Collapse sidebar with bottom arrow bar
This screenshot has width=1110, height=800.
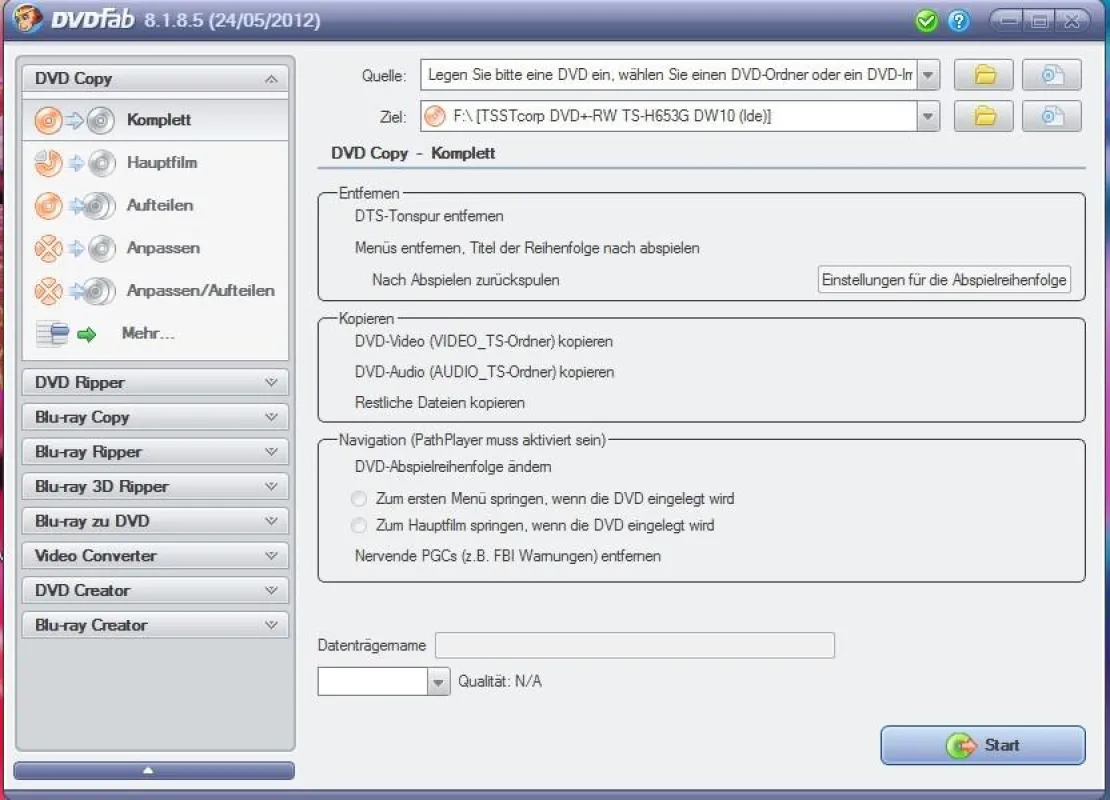(x=154, y=770)
